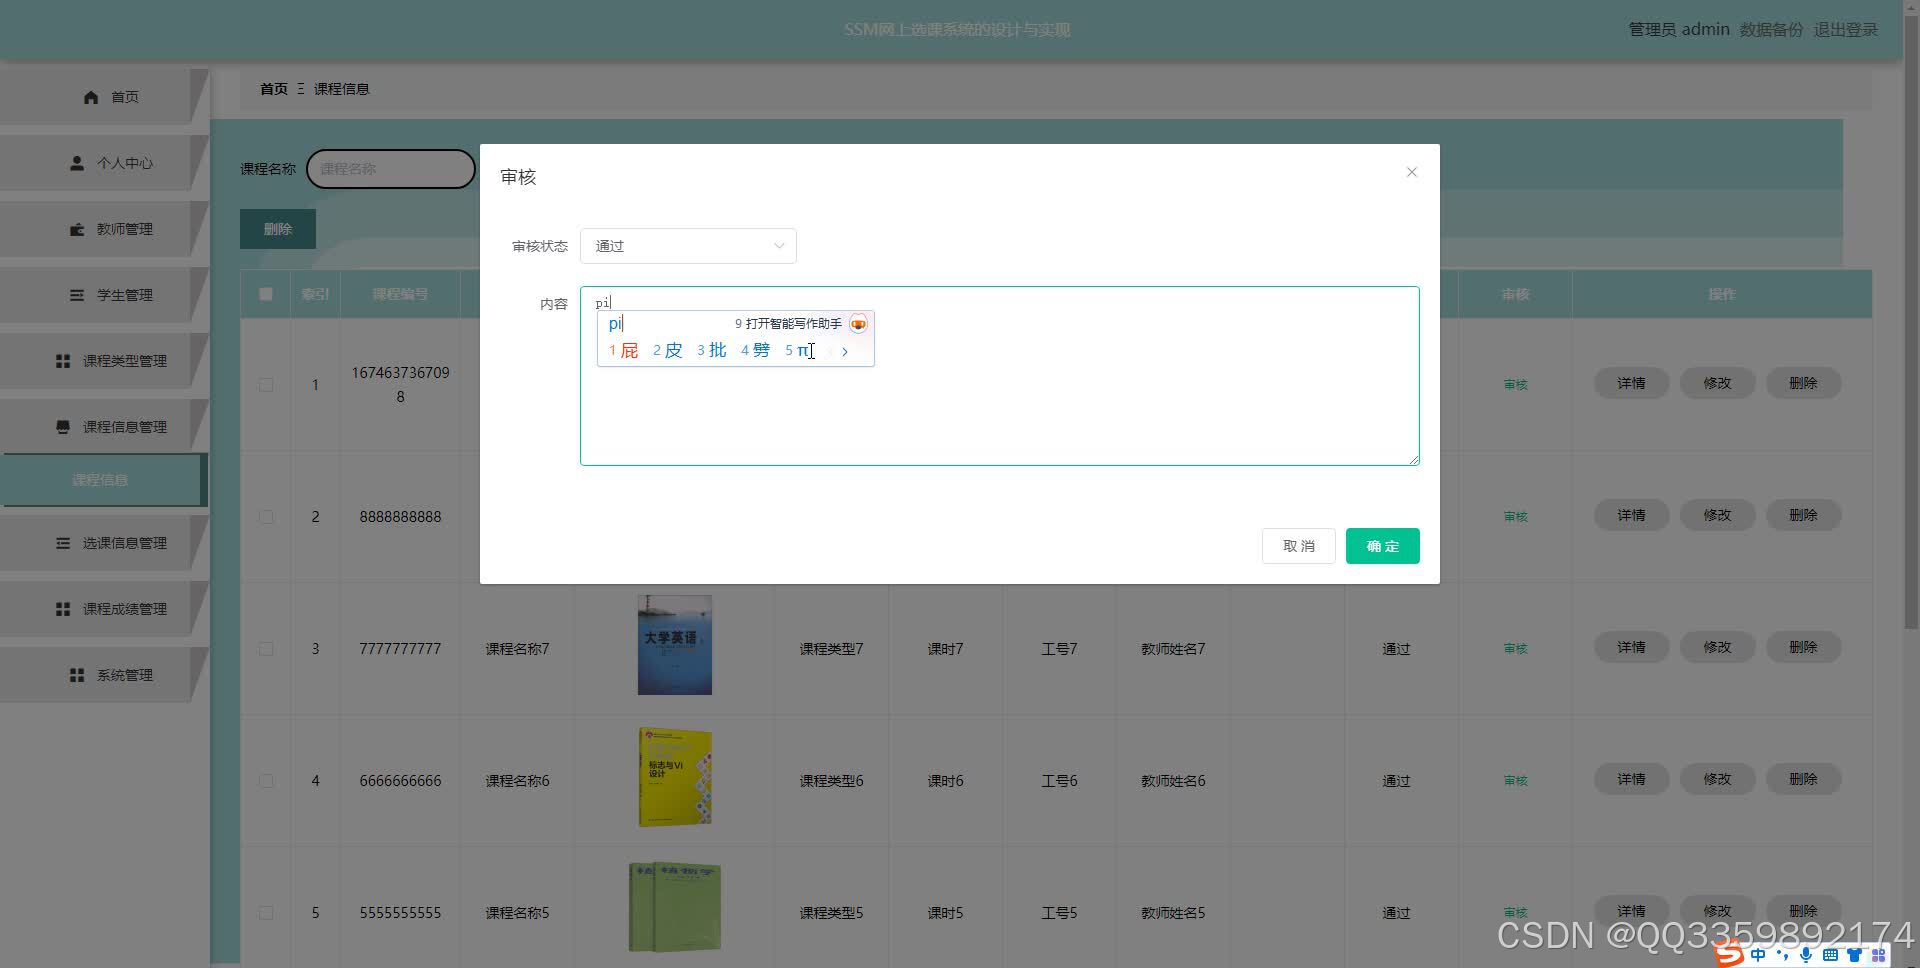Image resolution: width=1920 pixels, height=968 pixels.
Task: Click 详情 for row 5555555555
Action: point(1631,911)
